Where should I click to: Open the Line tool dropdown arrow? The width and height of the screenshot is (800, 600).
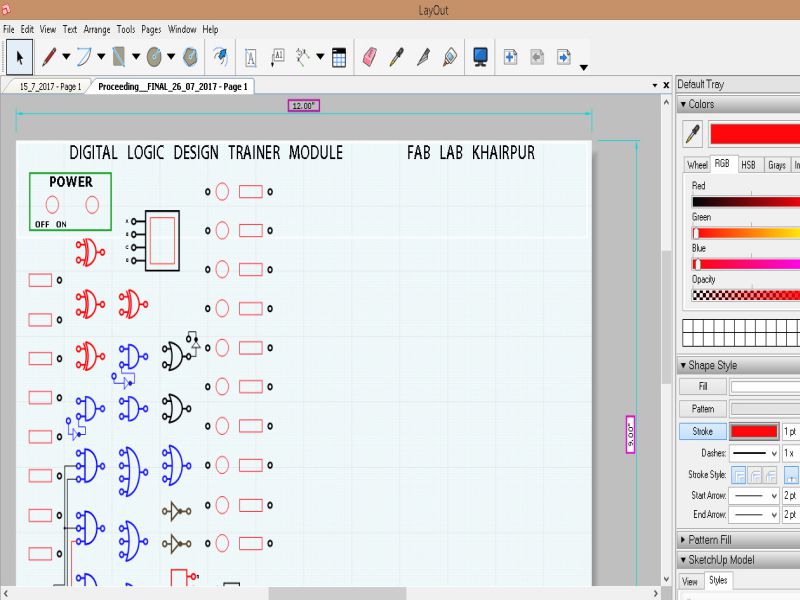tap(66, 57)
